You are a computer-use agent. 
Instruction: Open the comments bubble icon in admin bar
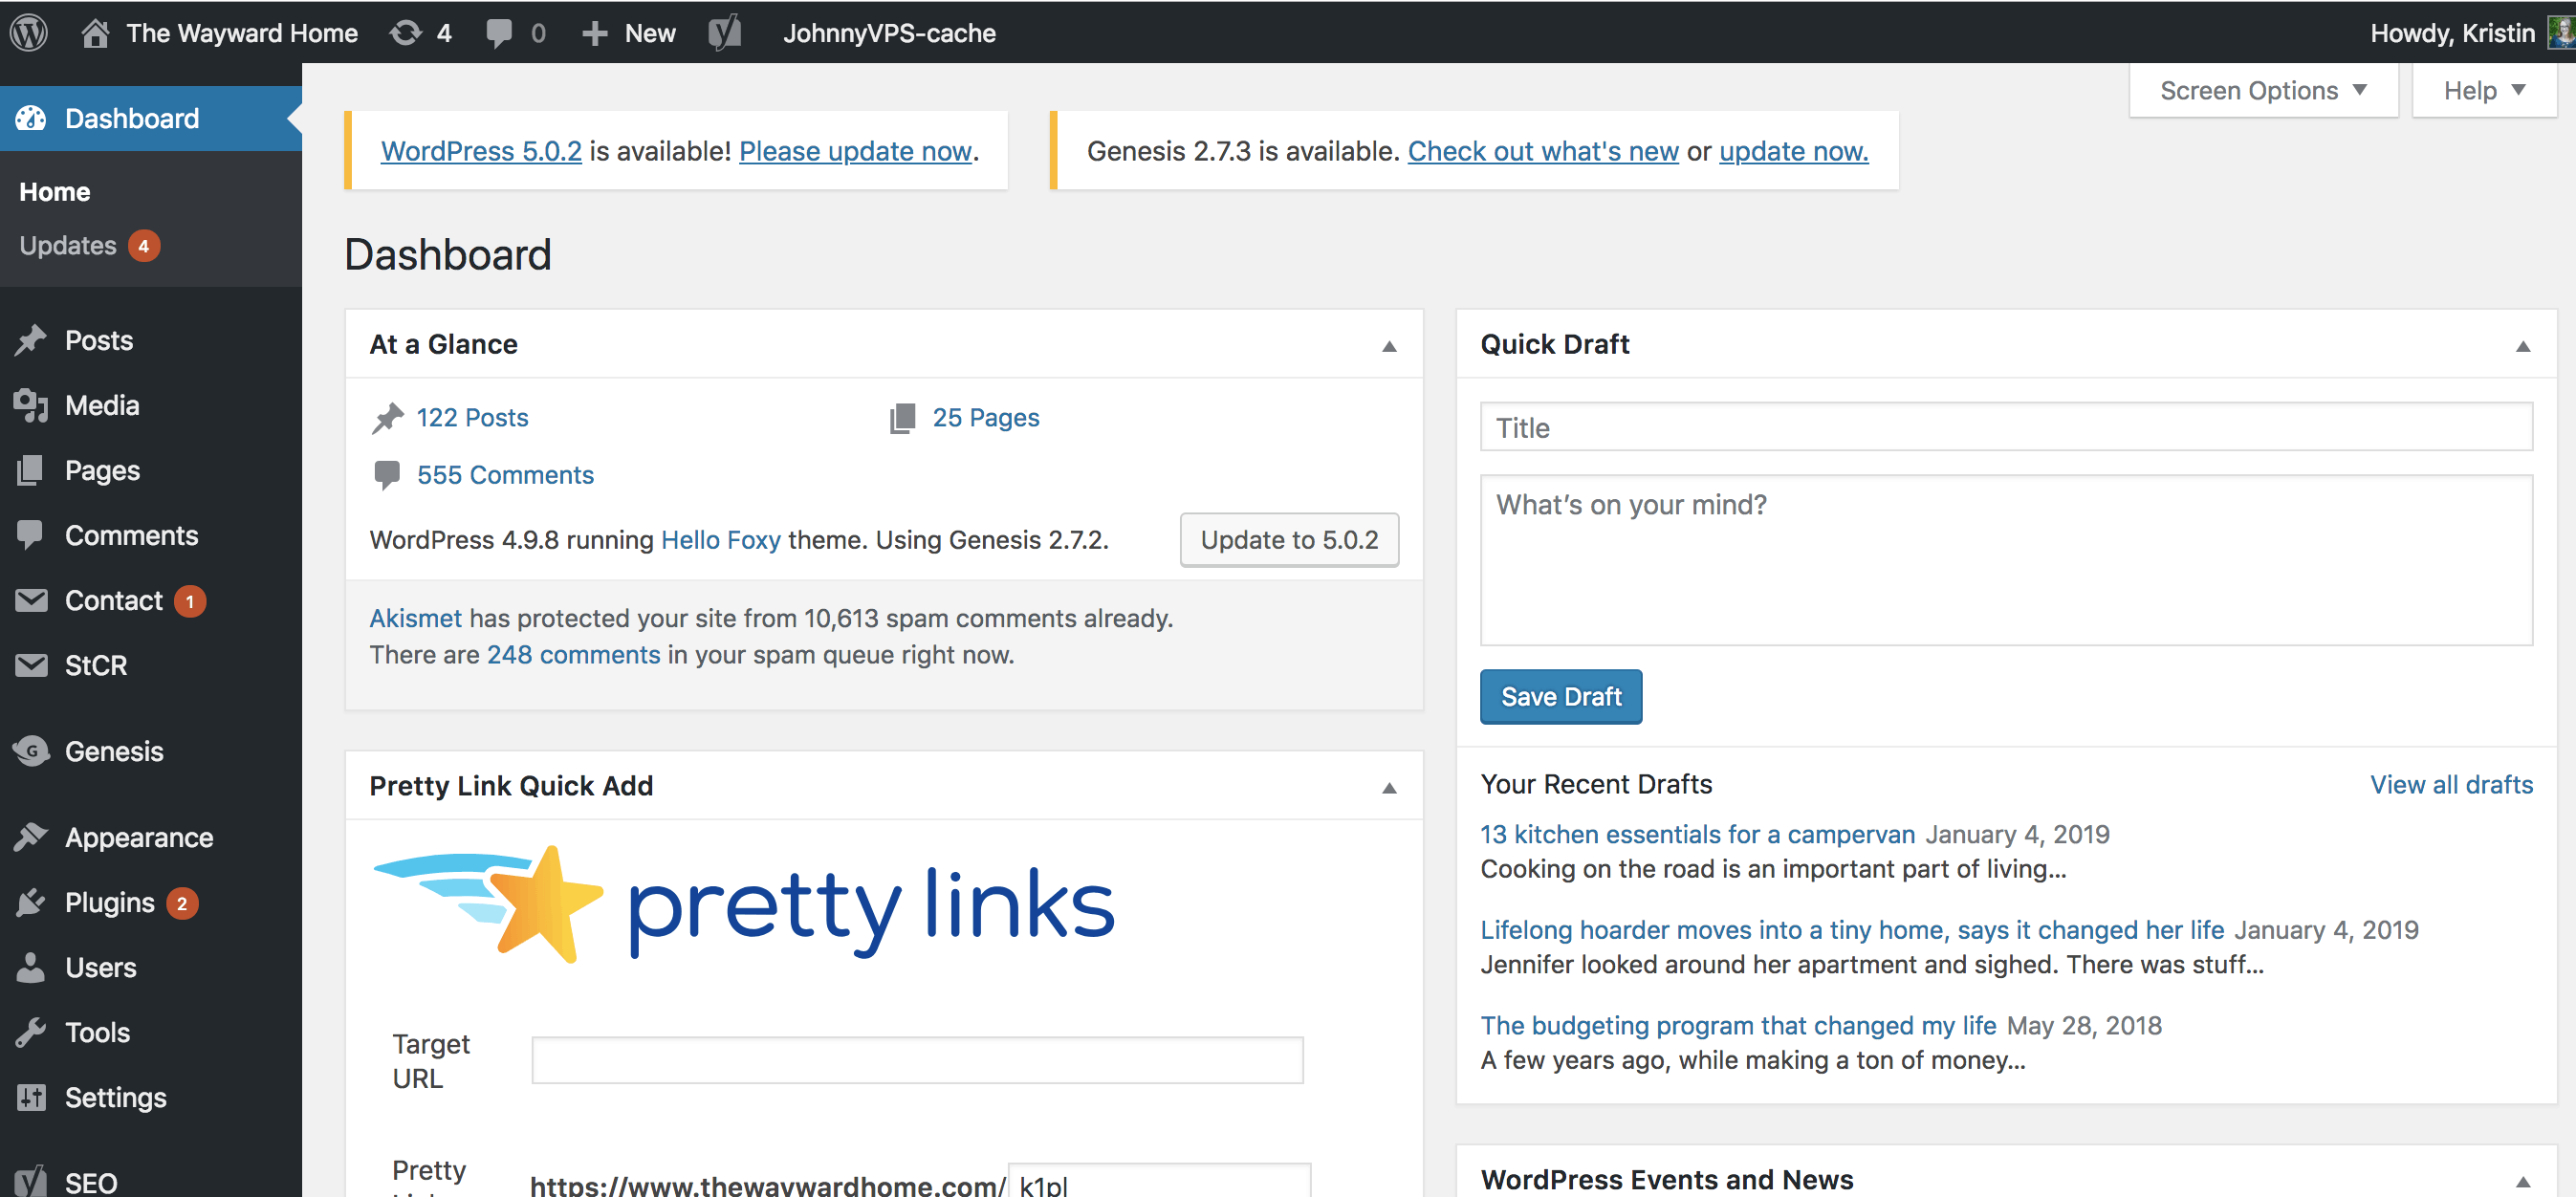(499, 33)
